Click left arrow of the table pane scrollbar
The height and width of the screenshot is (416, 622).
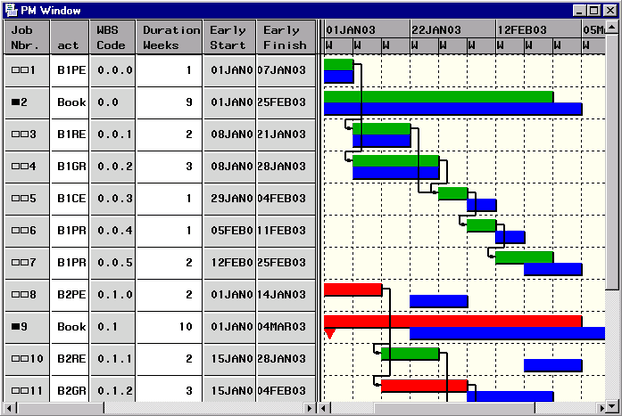pyautogui.click(x=10, y=408)
